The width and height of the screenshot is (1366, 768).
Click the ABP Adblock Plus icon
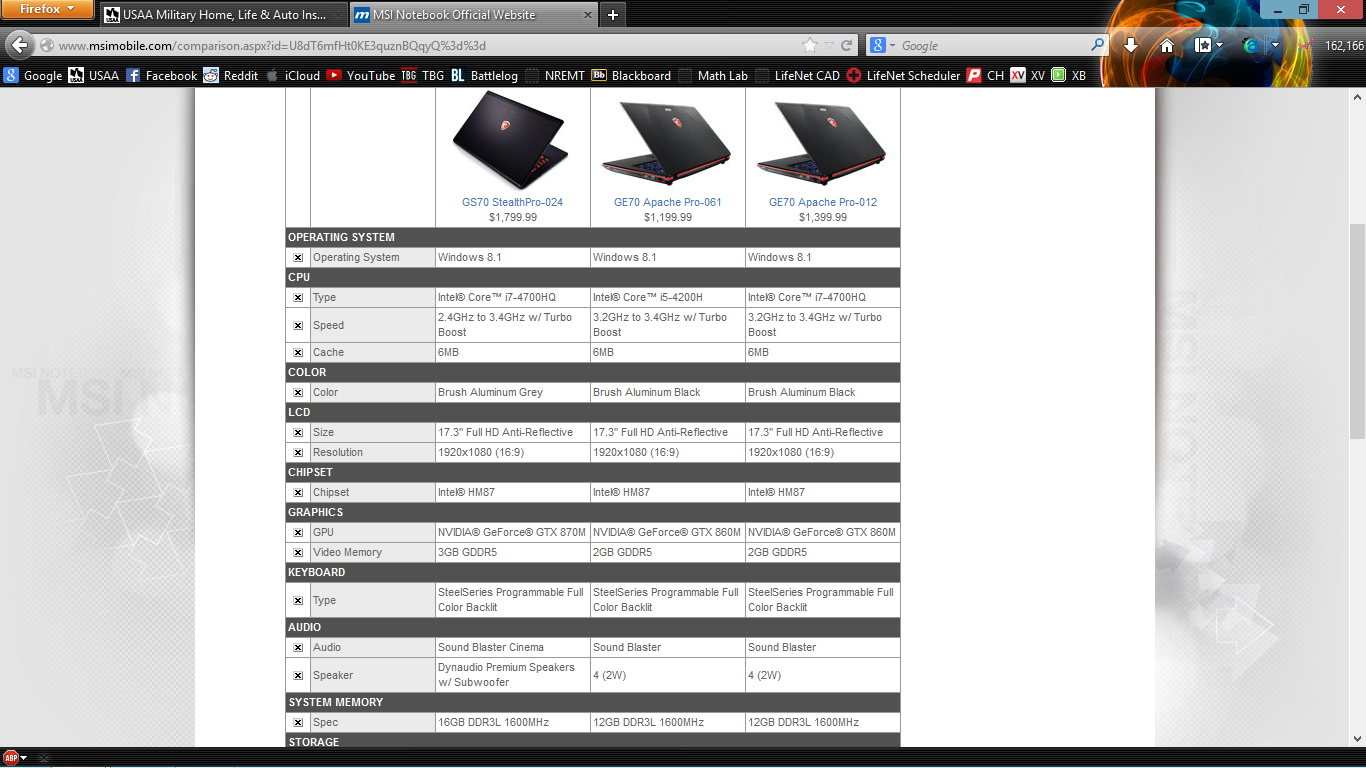[11, 757]
